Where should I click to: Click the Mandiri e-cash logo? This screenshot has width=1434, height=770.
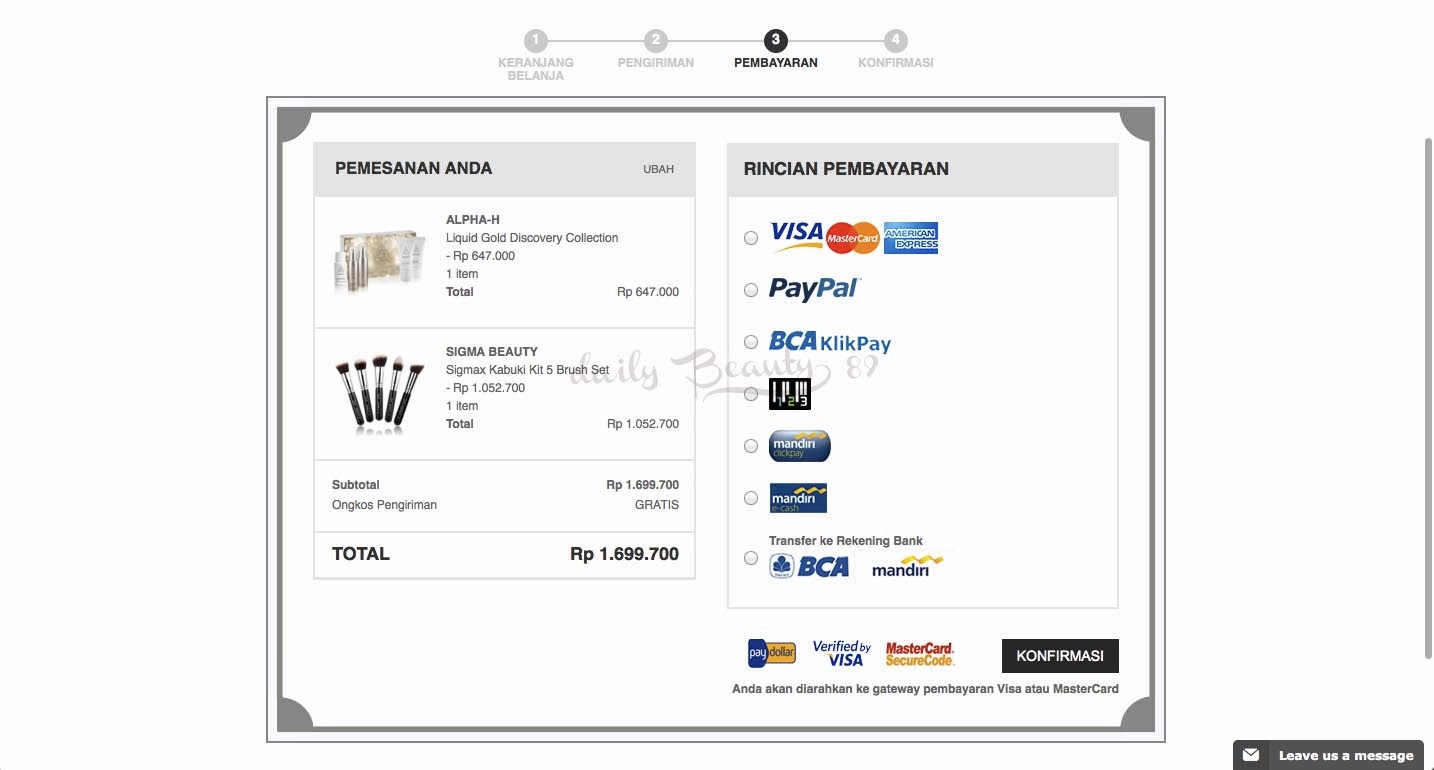(798, 498)
